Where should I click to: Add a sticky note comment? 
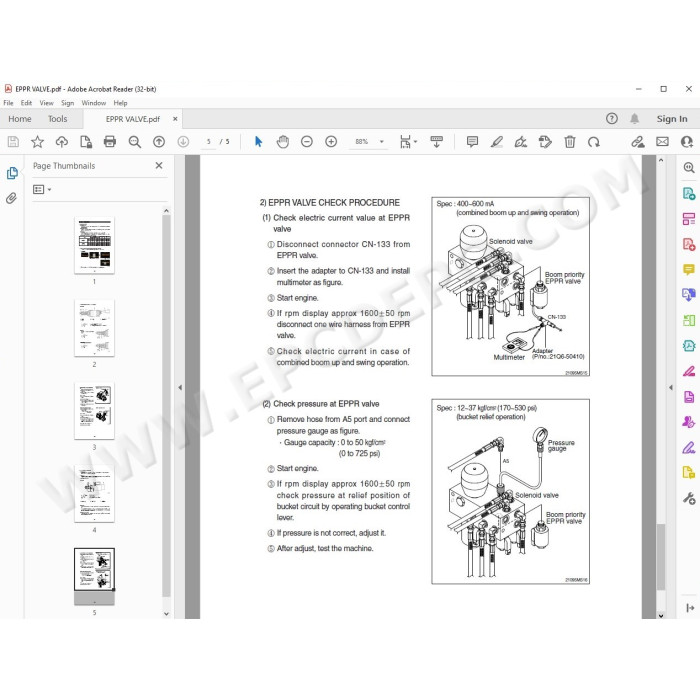coord(472,142)
